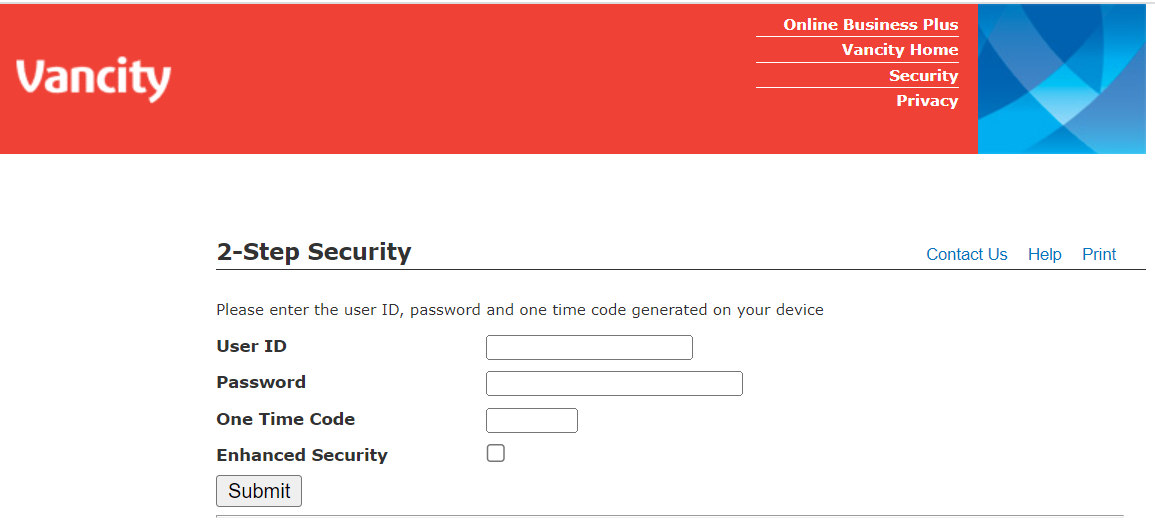Screen dimensions: 1155x524
Task: Click the 2-Step Security heading
Action: click(313, 252)
